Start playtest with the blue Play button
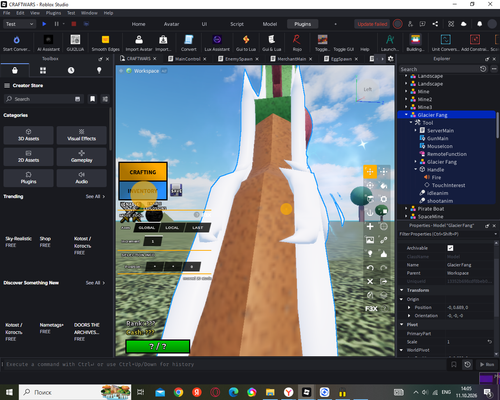Viewport: 500px width, 400px height. coord(44,24)
